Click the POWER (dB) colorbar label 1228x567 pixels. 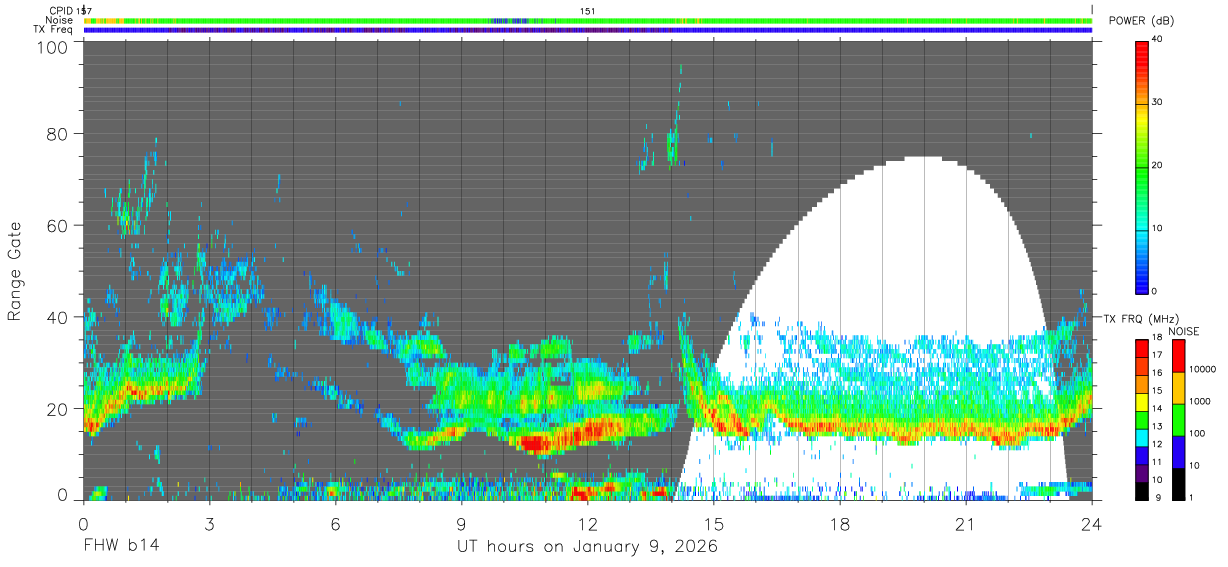click(x=1142, y=21)
